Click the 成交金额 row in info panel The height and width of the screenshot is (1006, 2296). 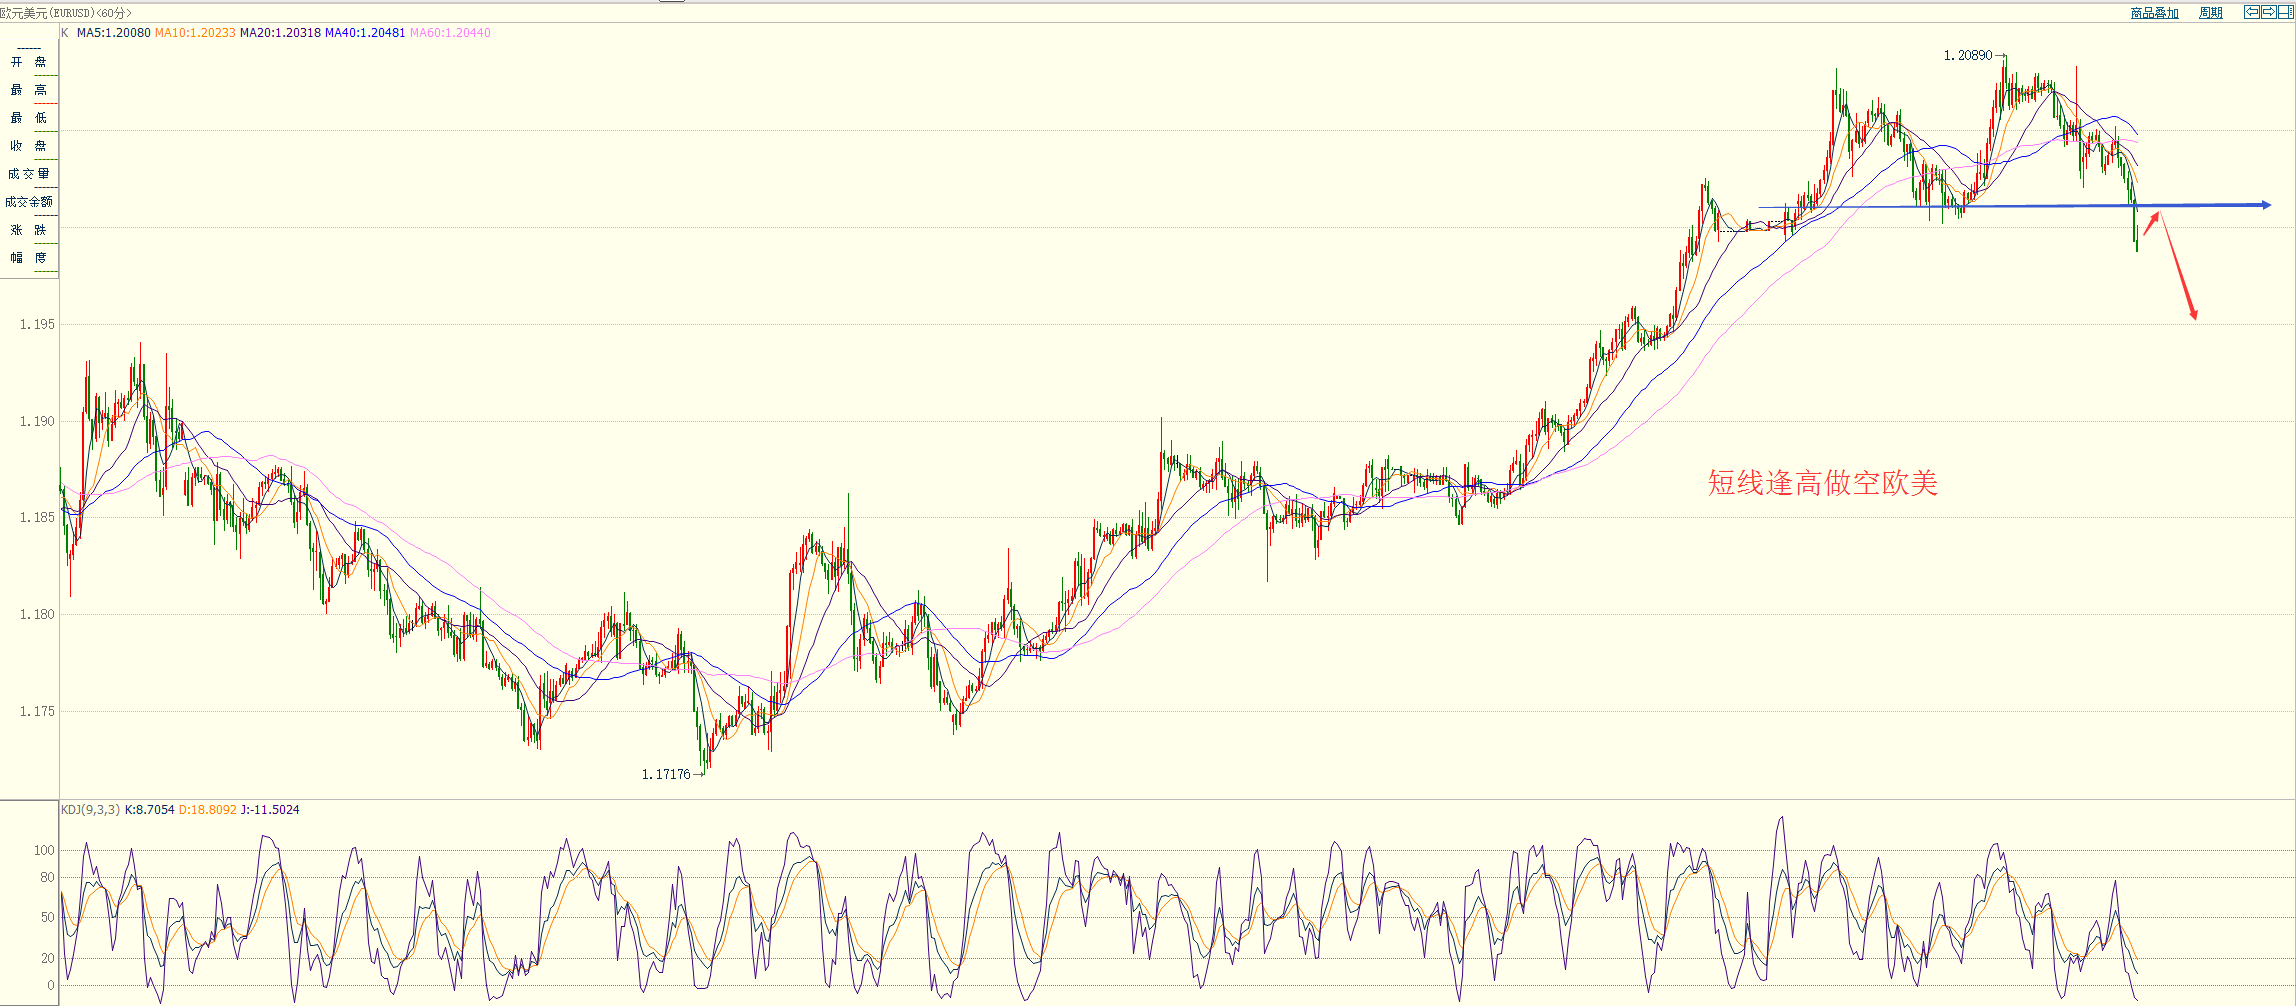(29, 202)
